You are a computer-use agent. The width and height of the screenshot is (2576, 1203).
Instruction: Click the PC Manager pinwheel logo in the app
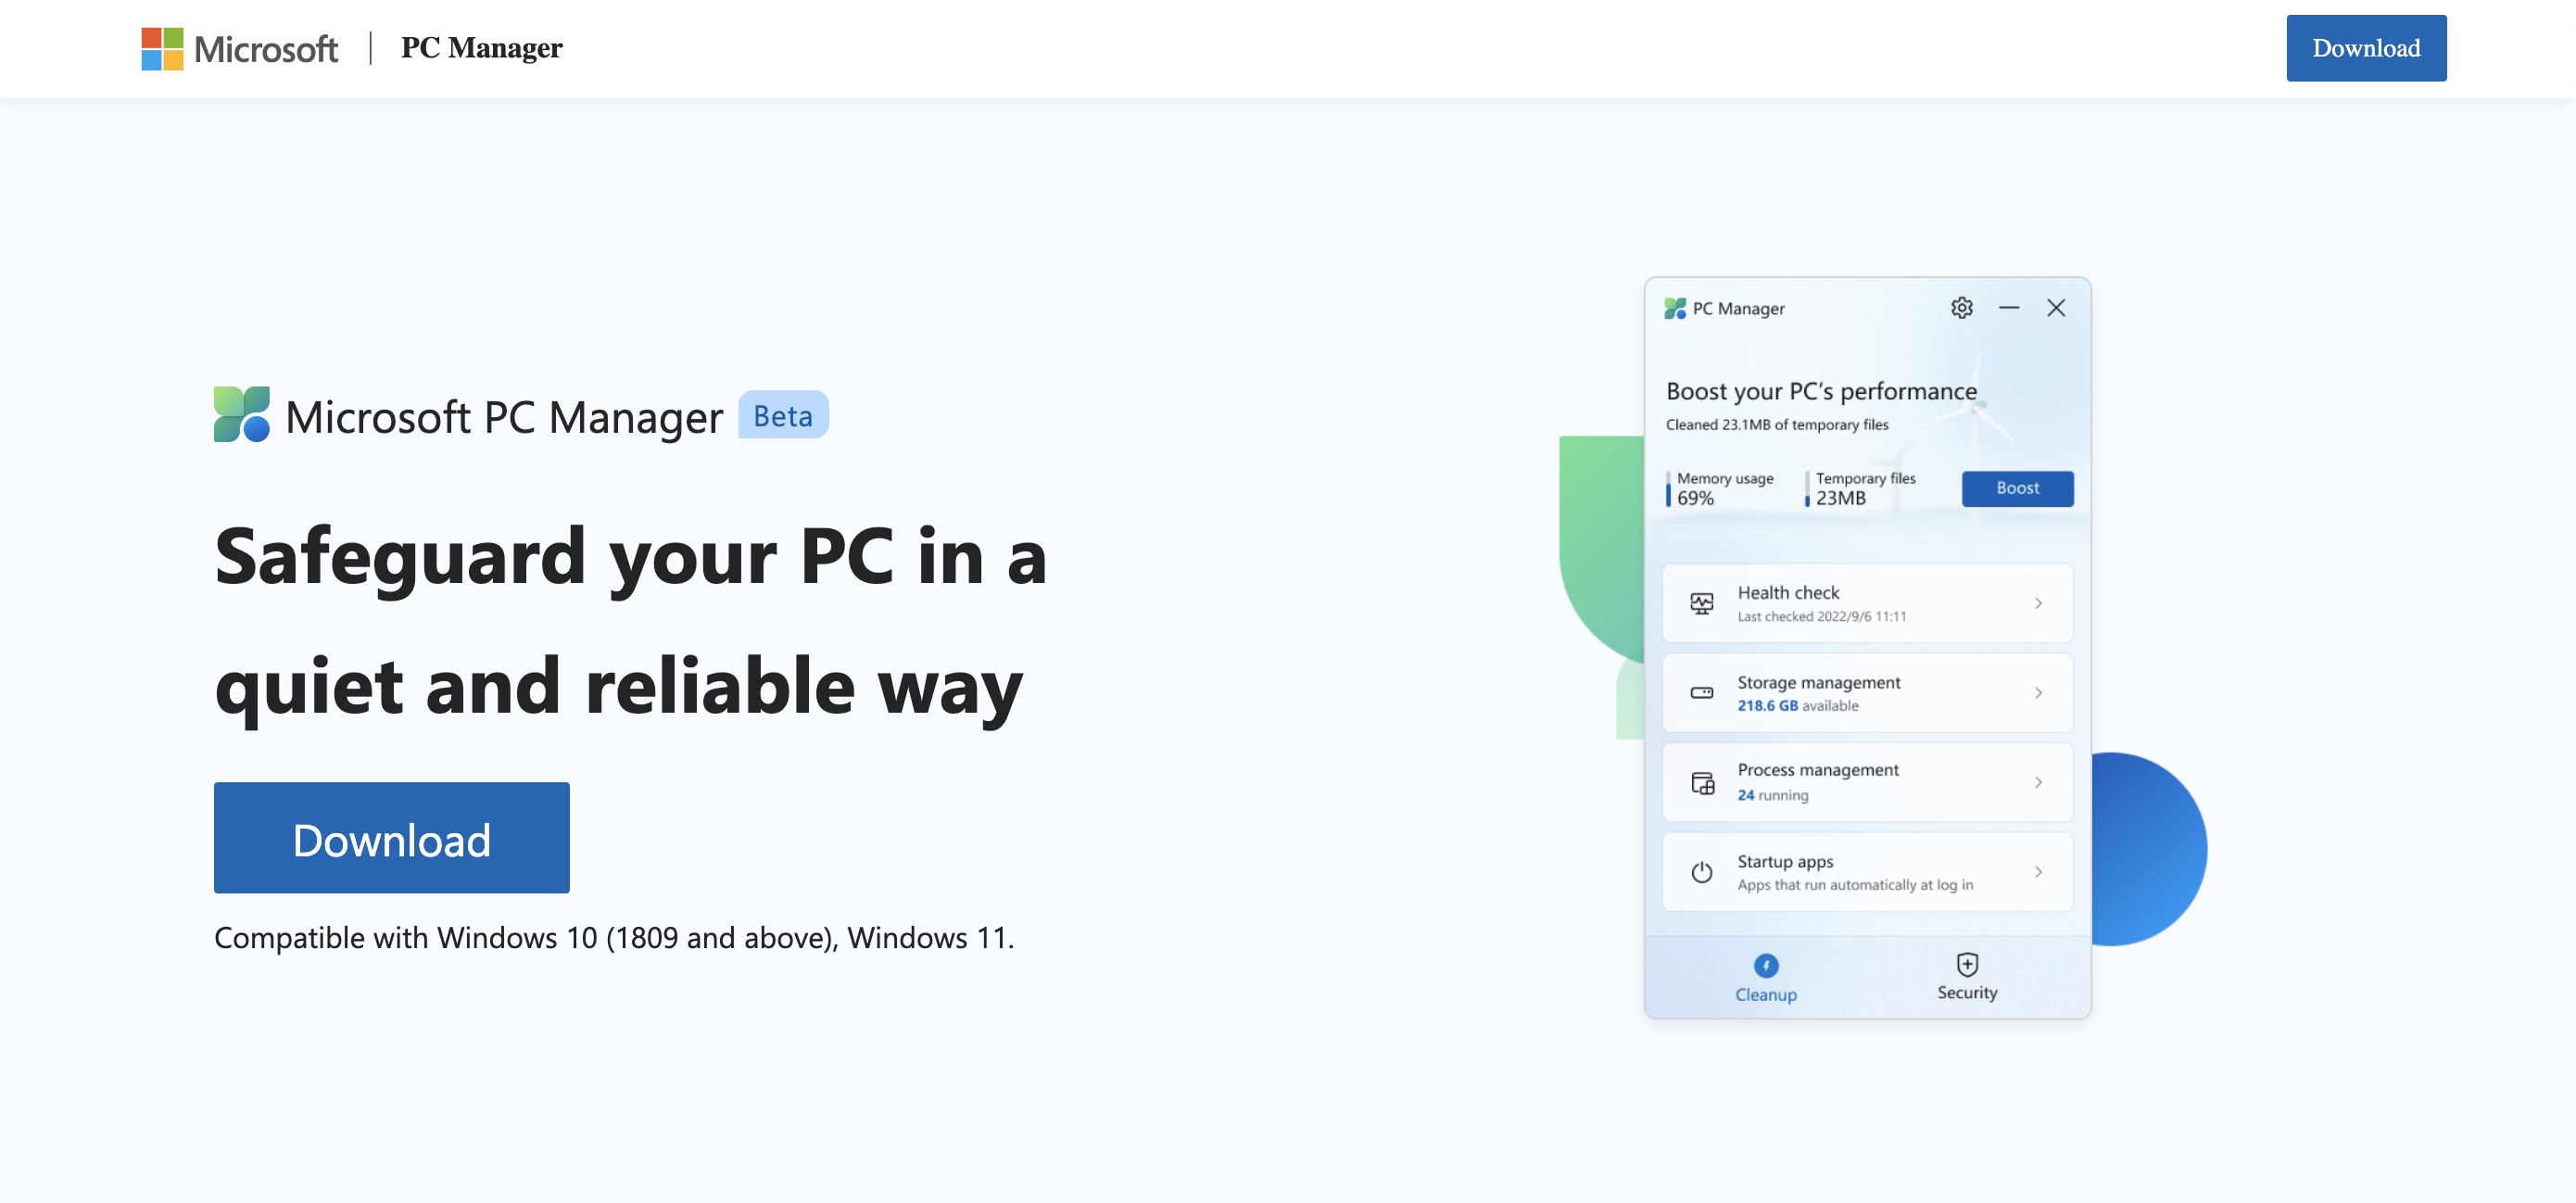[1675, 309]
